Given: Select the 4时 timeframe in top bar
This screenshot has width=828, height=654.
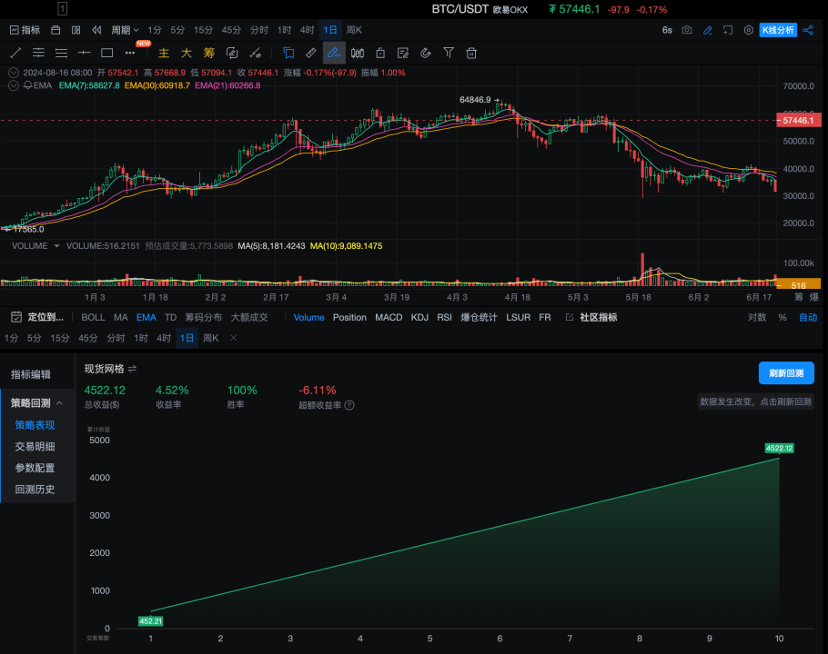Looking at the screenshot, I should tap(307, 30).
